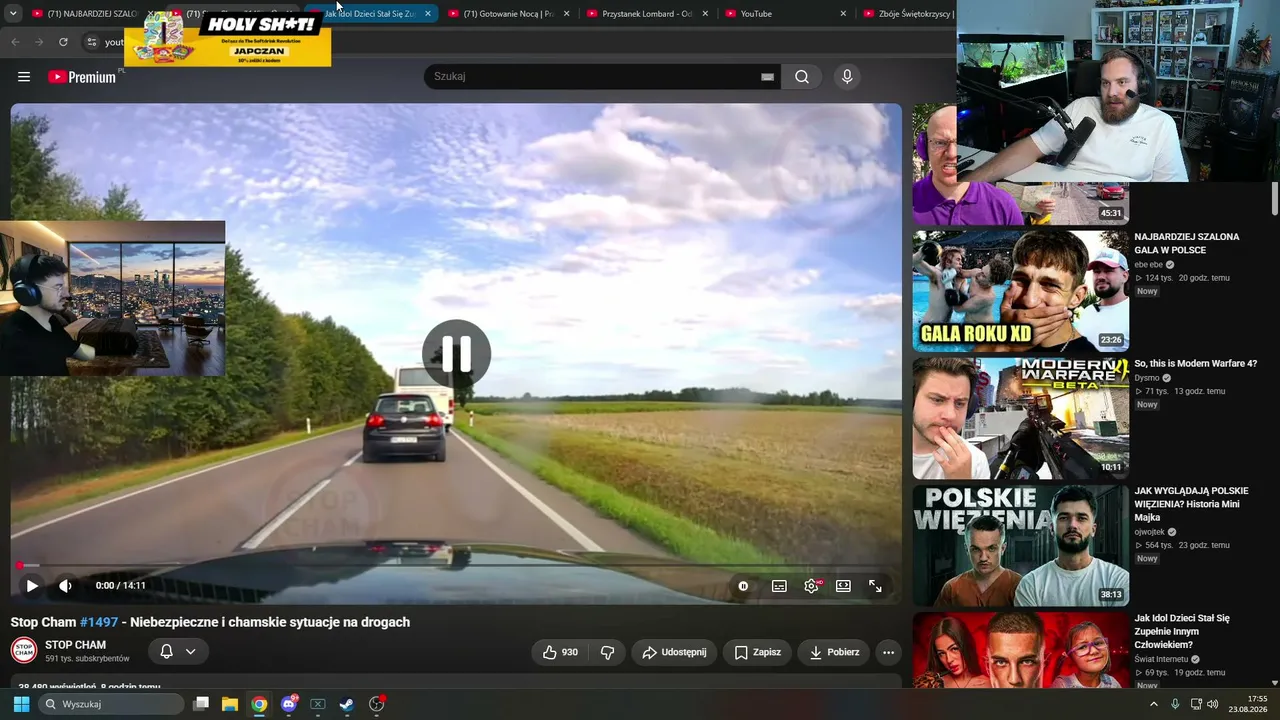This screenshot has height=720, width=1280.
Task: Go forward with the browser forward arrow
Action: 39,42
